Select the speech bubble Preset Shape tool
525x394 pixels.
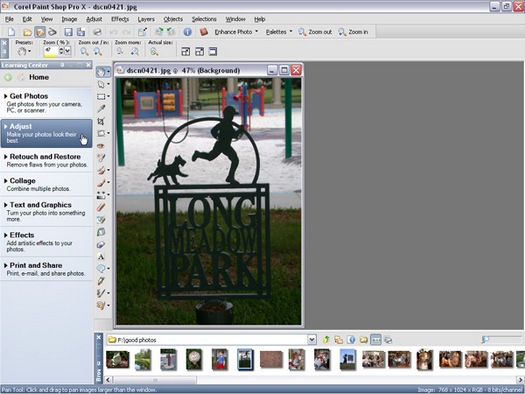point(101,268)
